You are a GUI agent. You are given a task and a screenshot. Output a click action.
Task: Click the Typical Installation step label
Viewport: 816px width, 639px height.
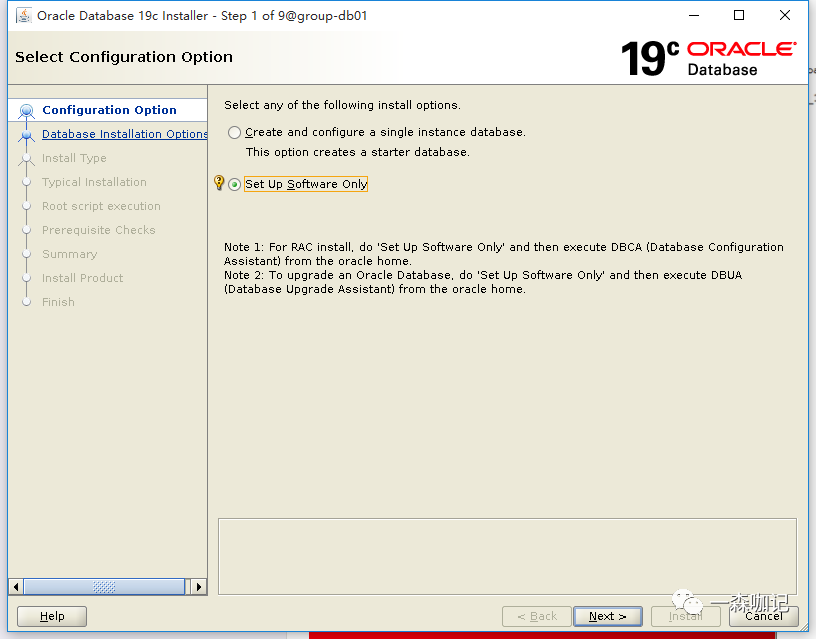pyautogui.click(x=94, y=182)
